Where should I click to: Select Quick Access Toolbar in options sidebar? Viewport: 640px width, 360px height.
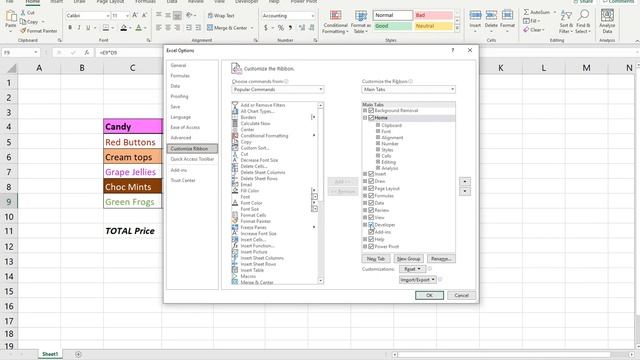192,159
